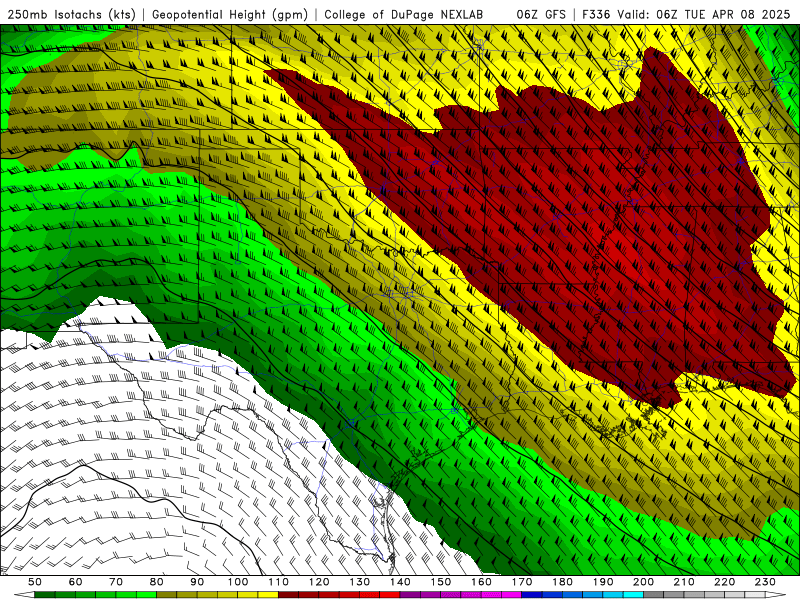Click the lightest gray swatch left of 230
This screenshot has height=600, width=800.
[x=755, y=595]
